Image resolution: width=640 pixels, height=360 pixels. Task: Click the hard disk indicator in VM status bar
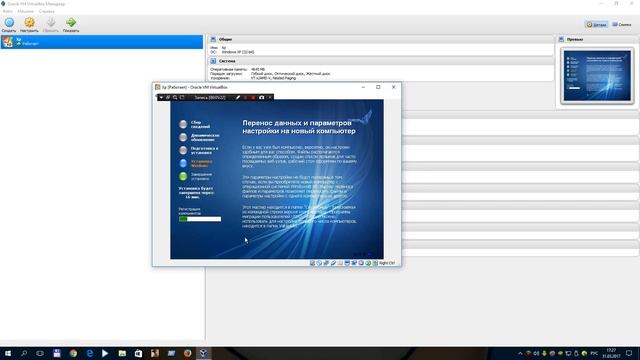click(312, 263)
